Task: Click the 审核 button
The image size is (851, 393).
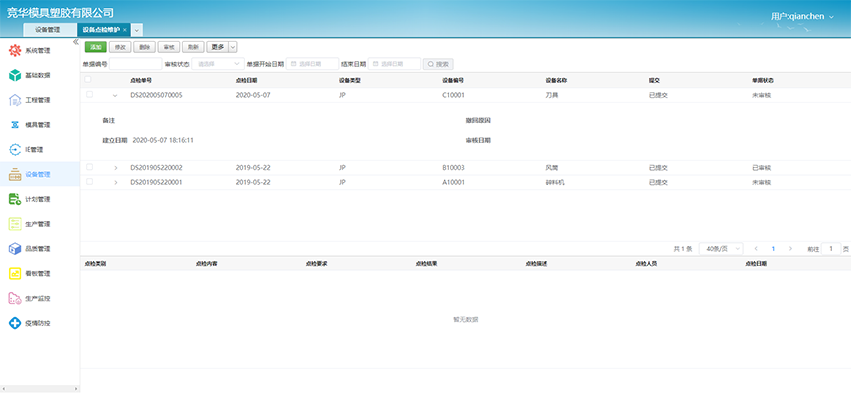Action: tap(169, 47)
